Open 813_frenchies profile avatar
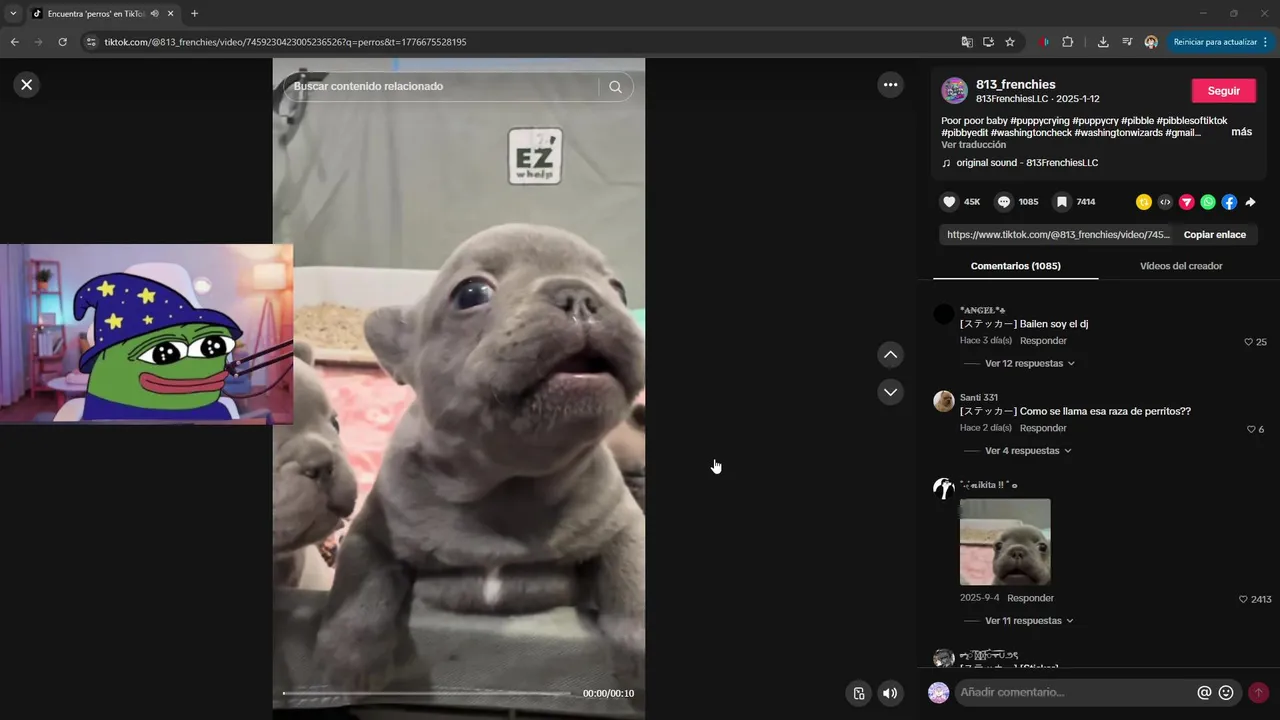 click(x=954, y=90)
